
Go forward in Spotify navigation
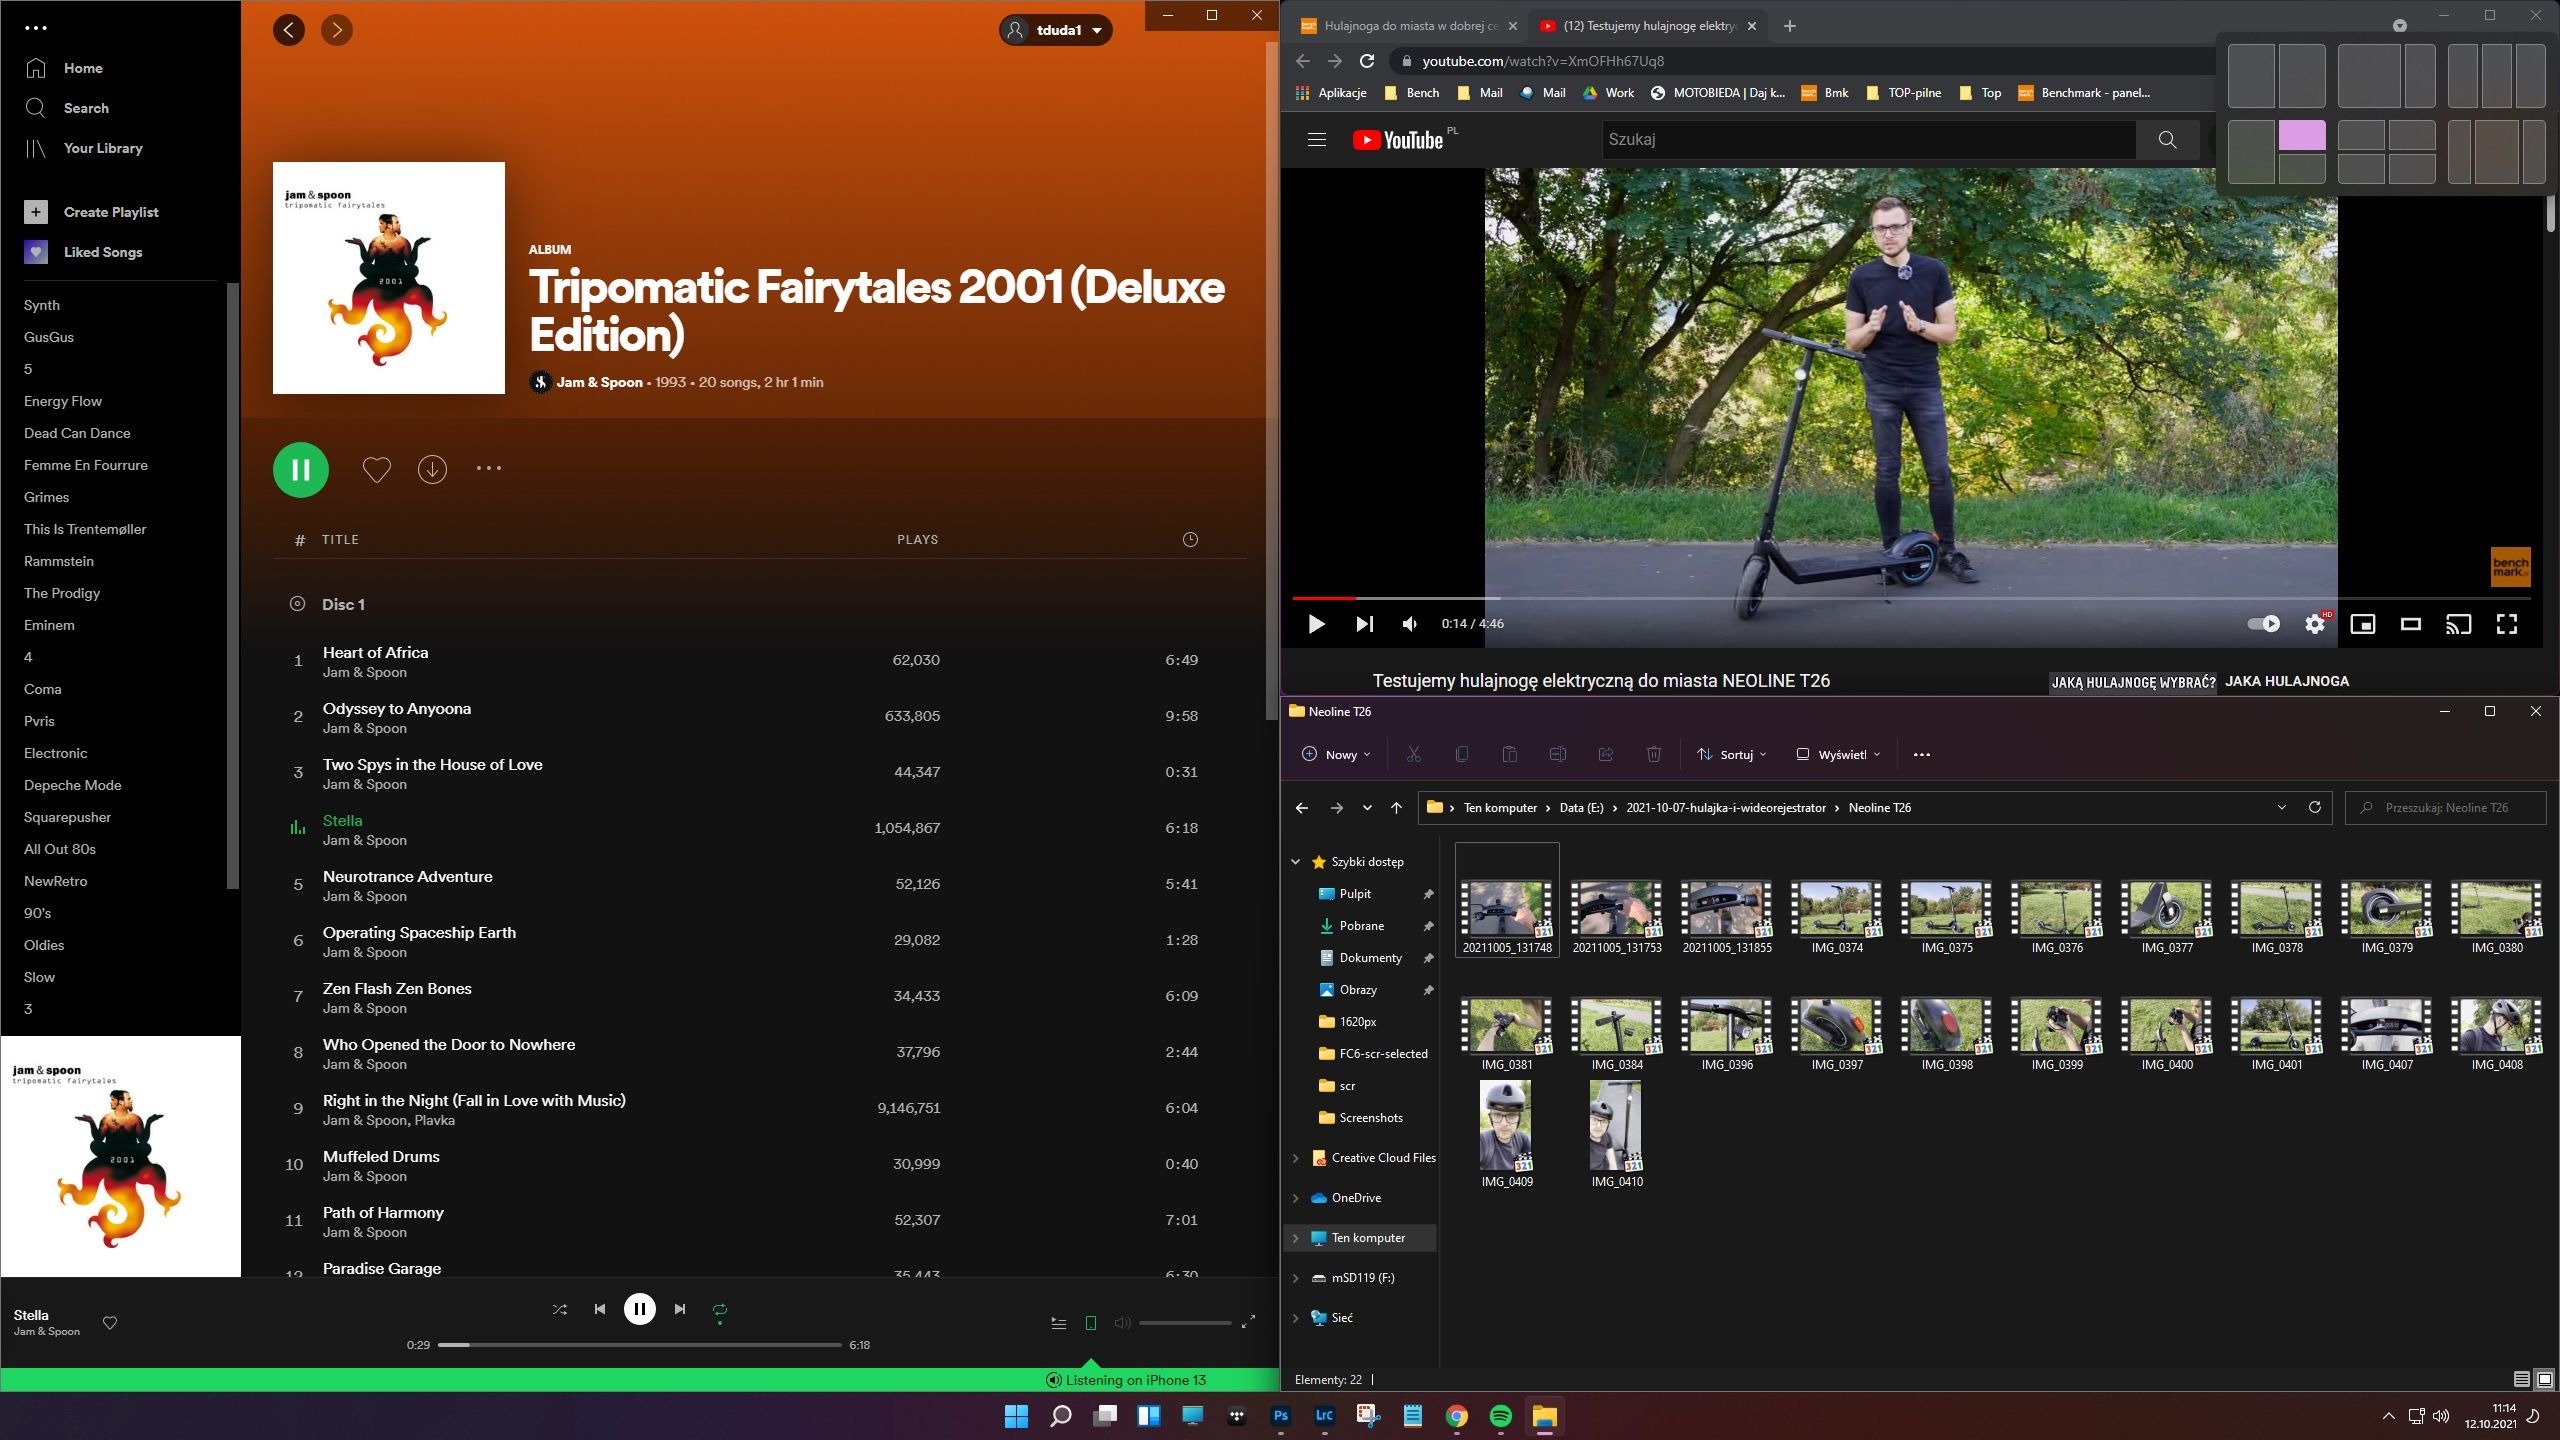point(337,30)
